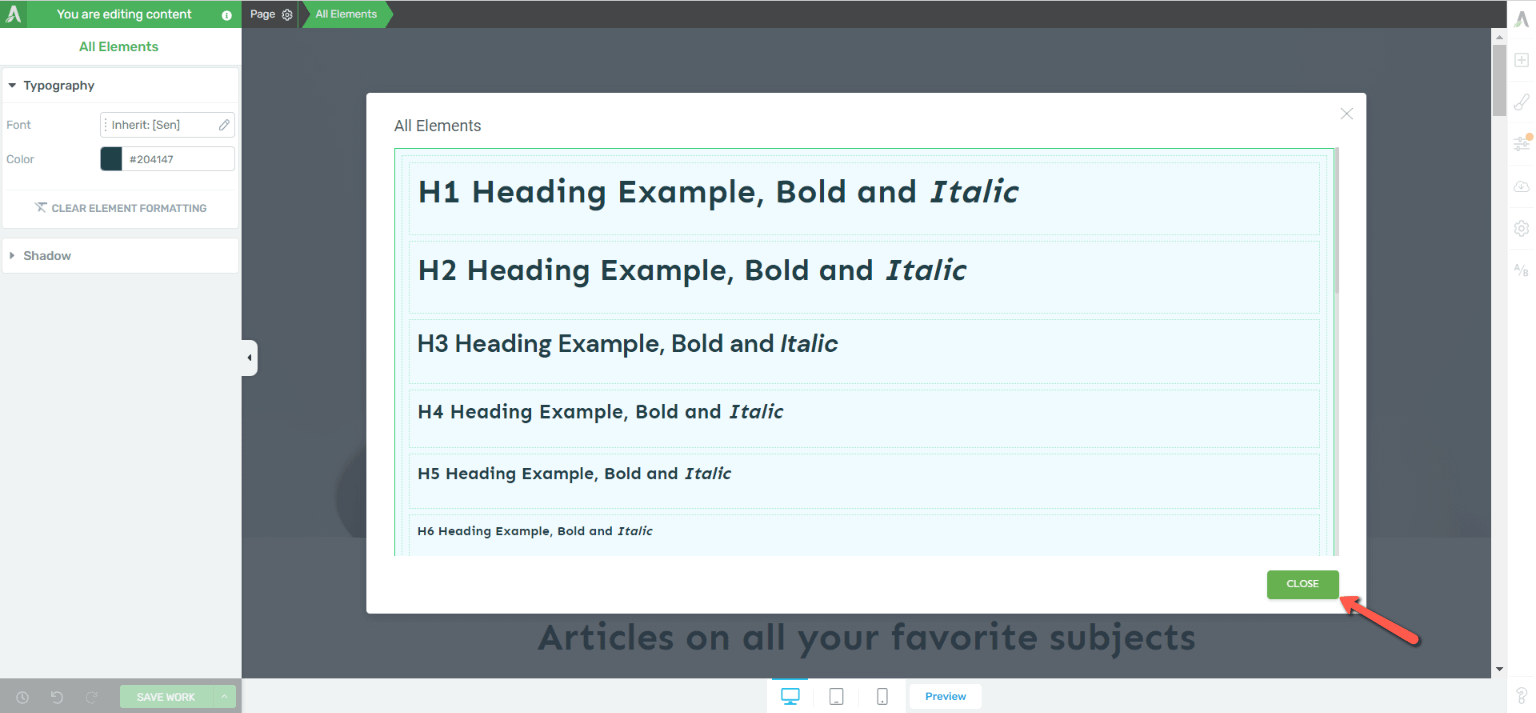This screenshot has width=1536, height=713.
Task: Collapse the left sidebar panel
Action: pyautogui.click(x=248, y=357)
